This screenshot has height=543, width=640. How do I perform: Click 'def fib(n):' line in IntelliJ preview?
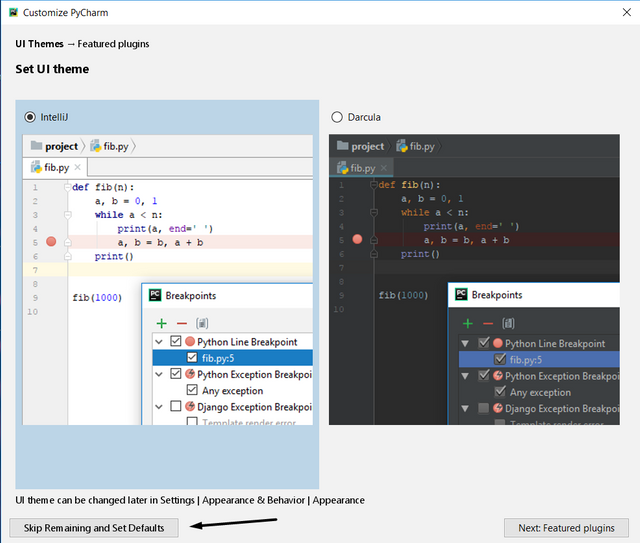coord(103,187)
